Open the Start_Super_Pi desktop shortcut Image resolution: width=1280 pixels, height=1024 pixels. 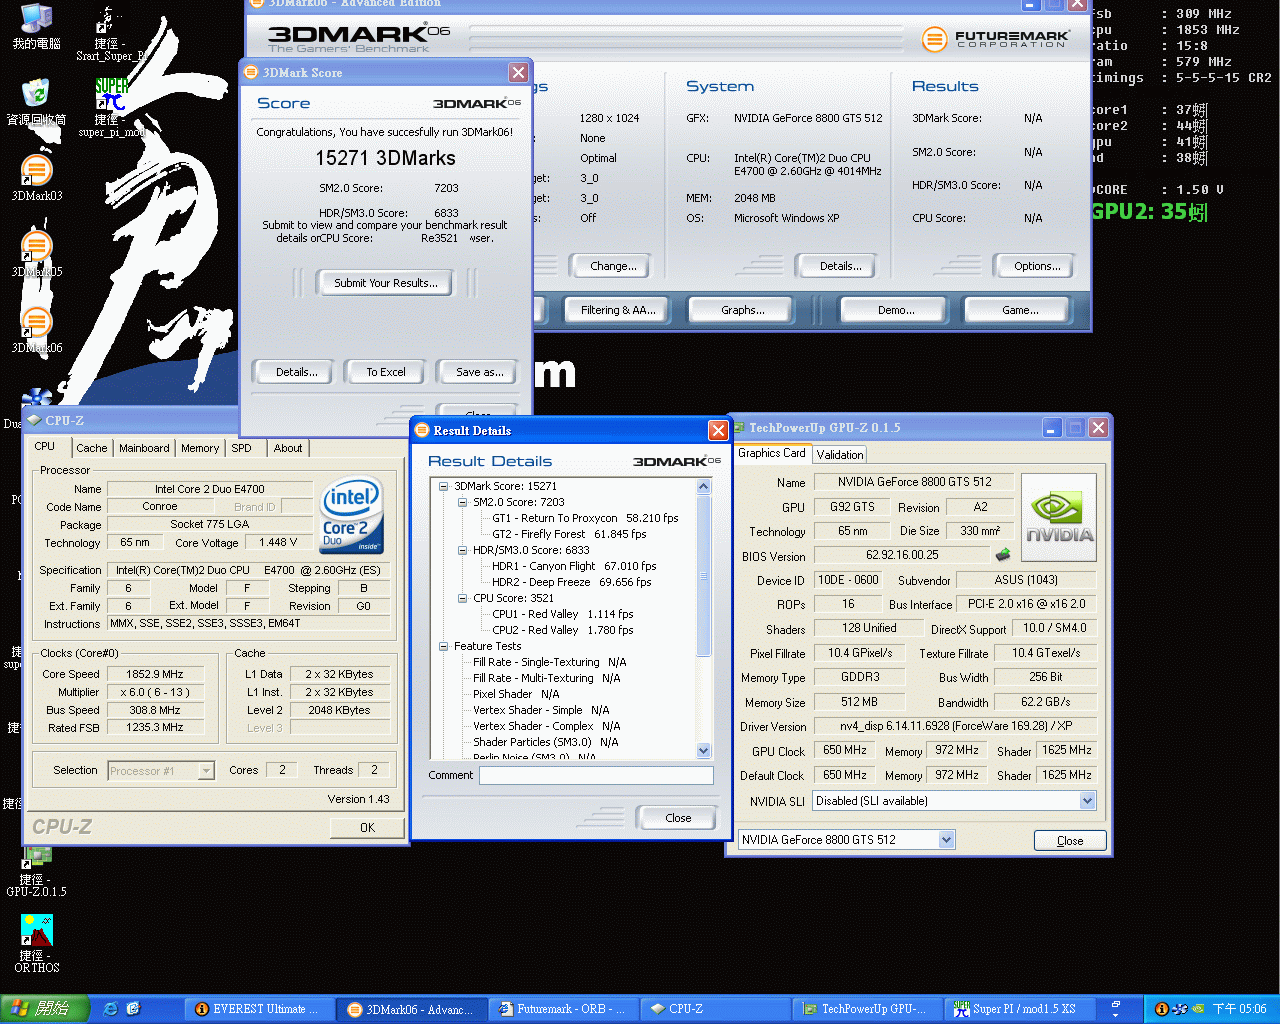(x=110, y=35)
